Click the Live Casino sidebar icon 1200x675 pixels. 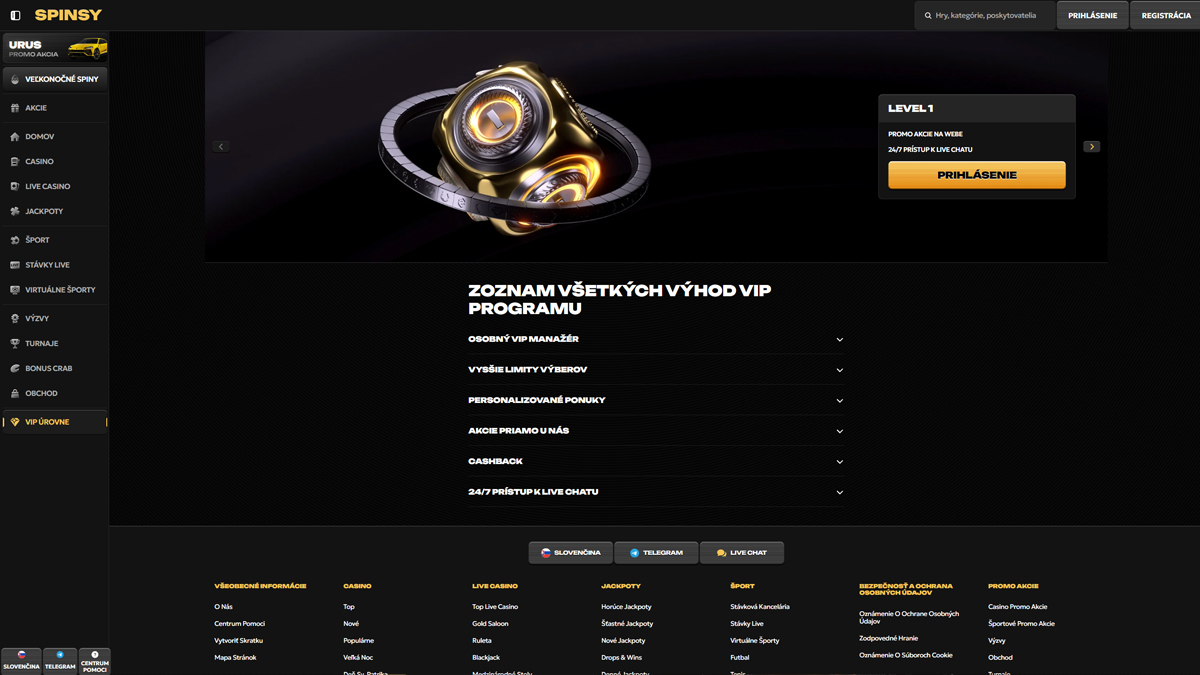(x=15, y=186)
